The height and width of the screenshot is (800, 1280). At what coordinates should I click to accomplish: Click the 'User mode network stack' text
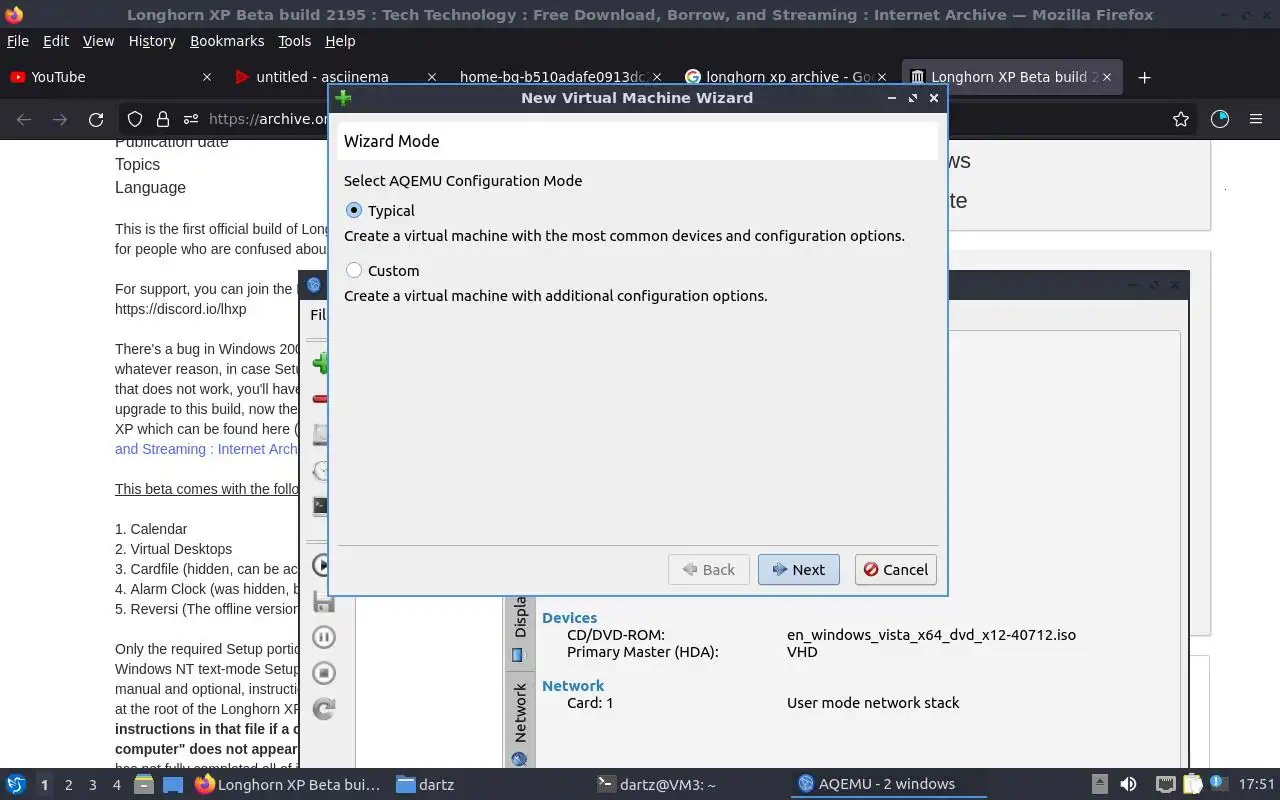pos(873,703)
